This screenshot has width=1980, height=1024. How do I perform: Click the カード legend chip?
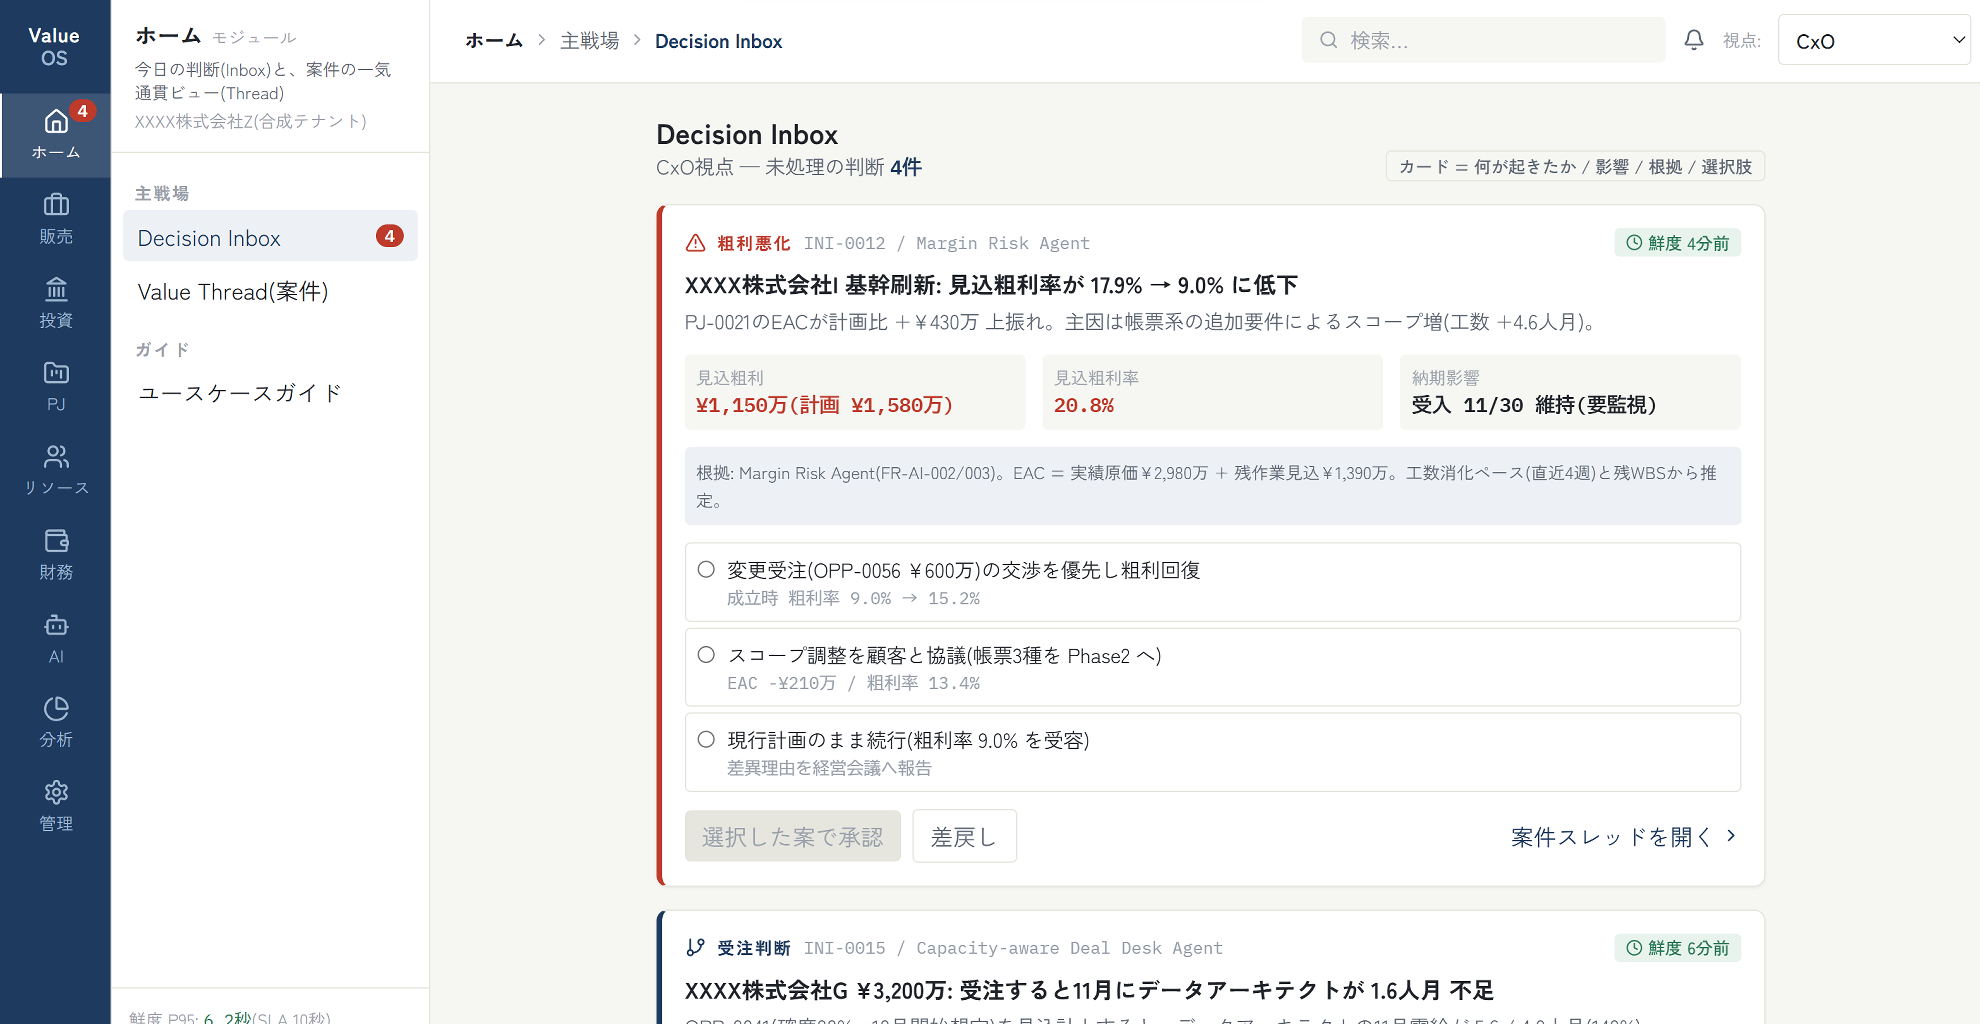pos(1575,167)
